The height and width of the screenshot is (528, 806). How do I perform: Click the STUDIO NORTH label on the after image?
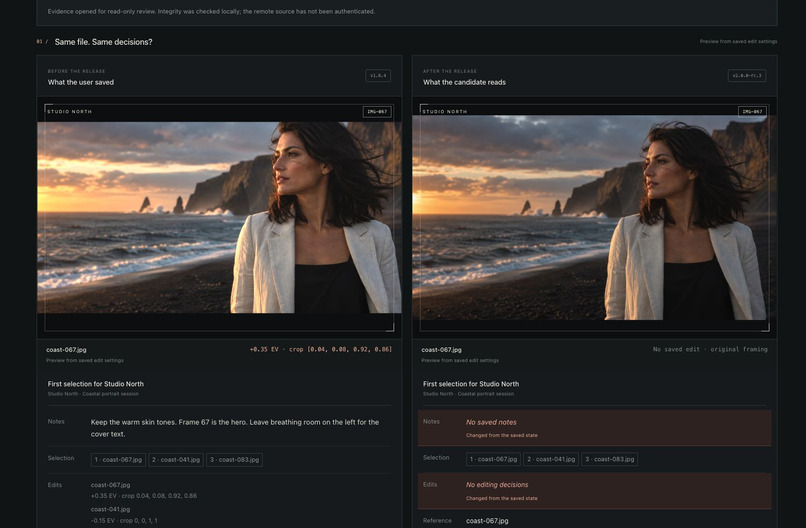pyautogui.click(x=445, y=112)
